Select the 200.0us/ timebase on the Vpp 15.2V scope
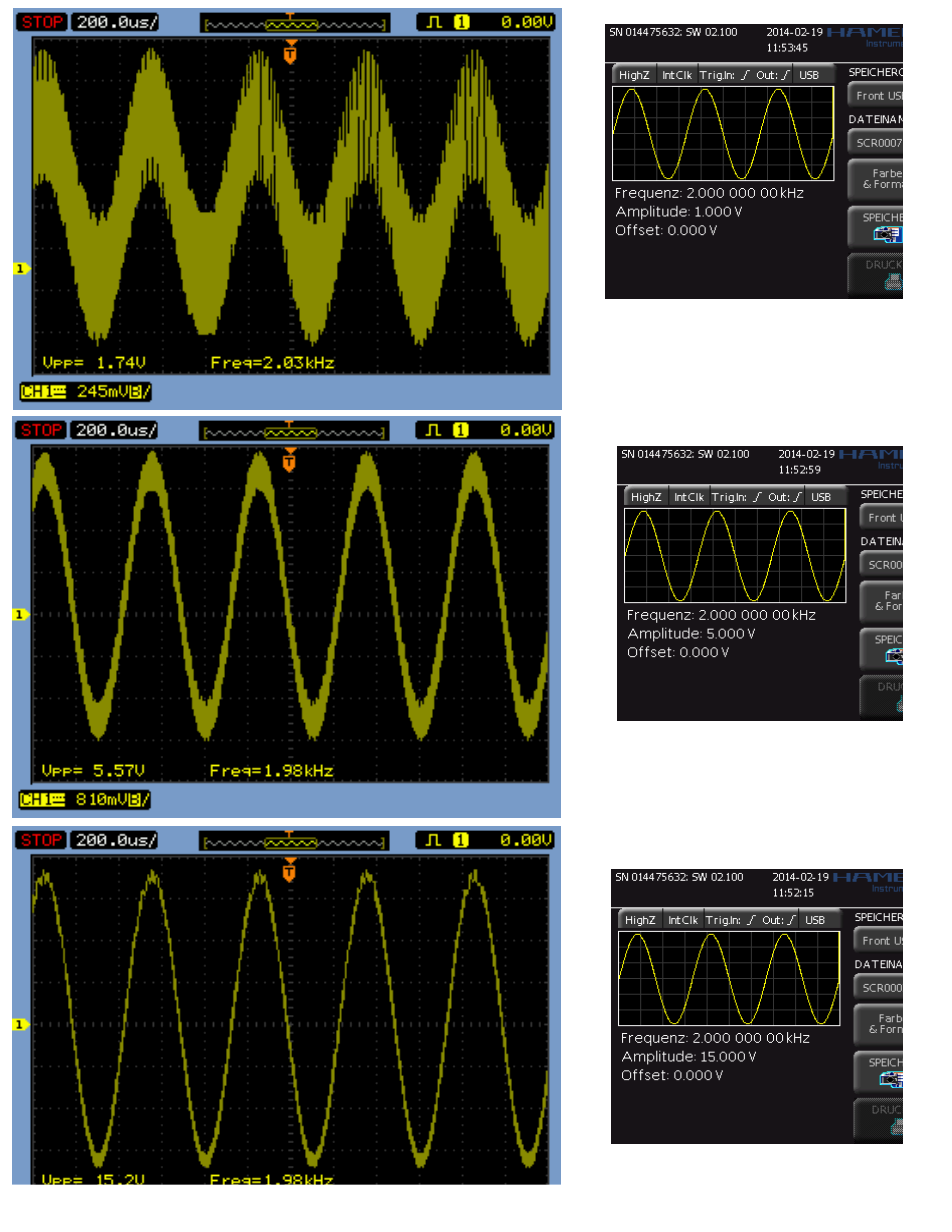Viewport: 952px width, 1232px height. point(116,839)
